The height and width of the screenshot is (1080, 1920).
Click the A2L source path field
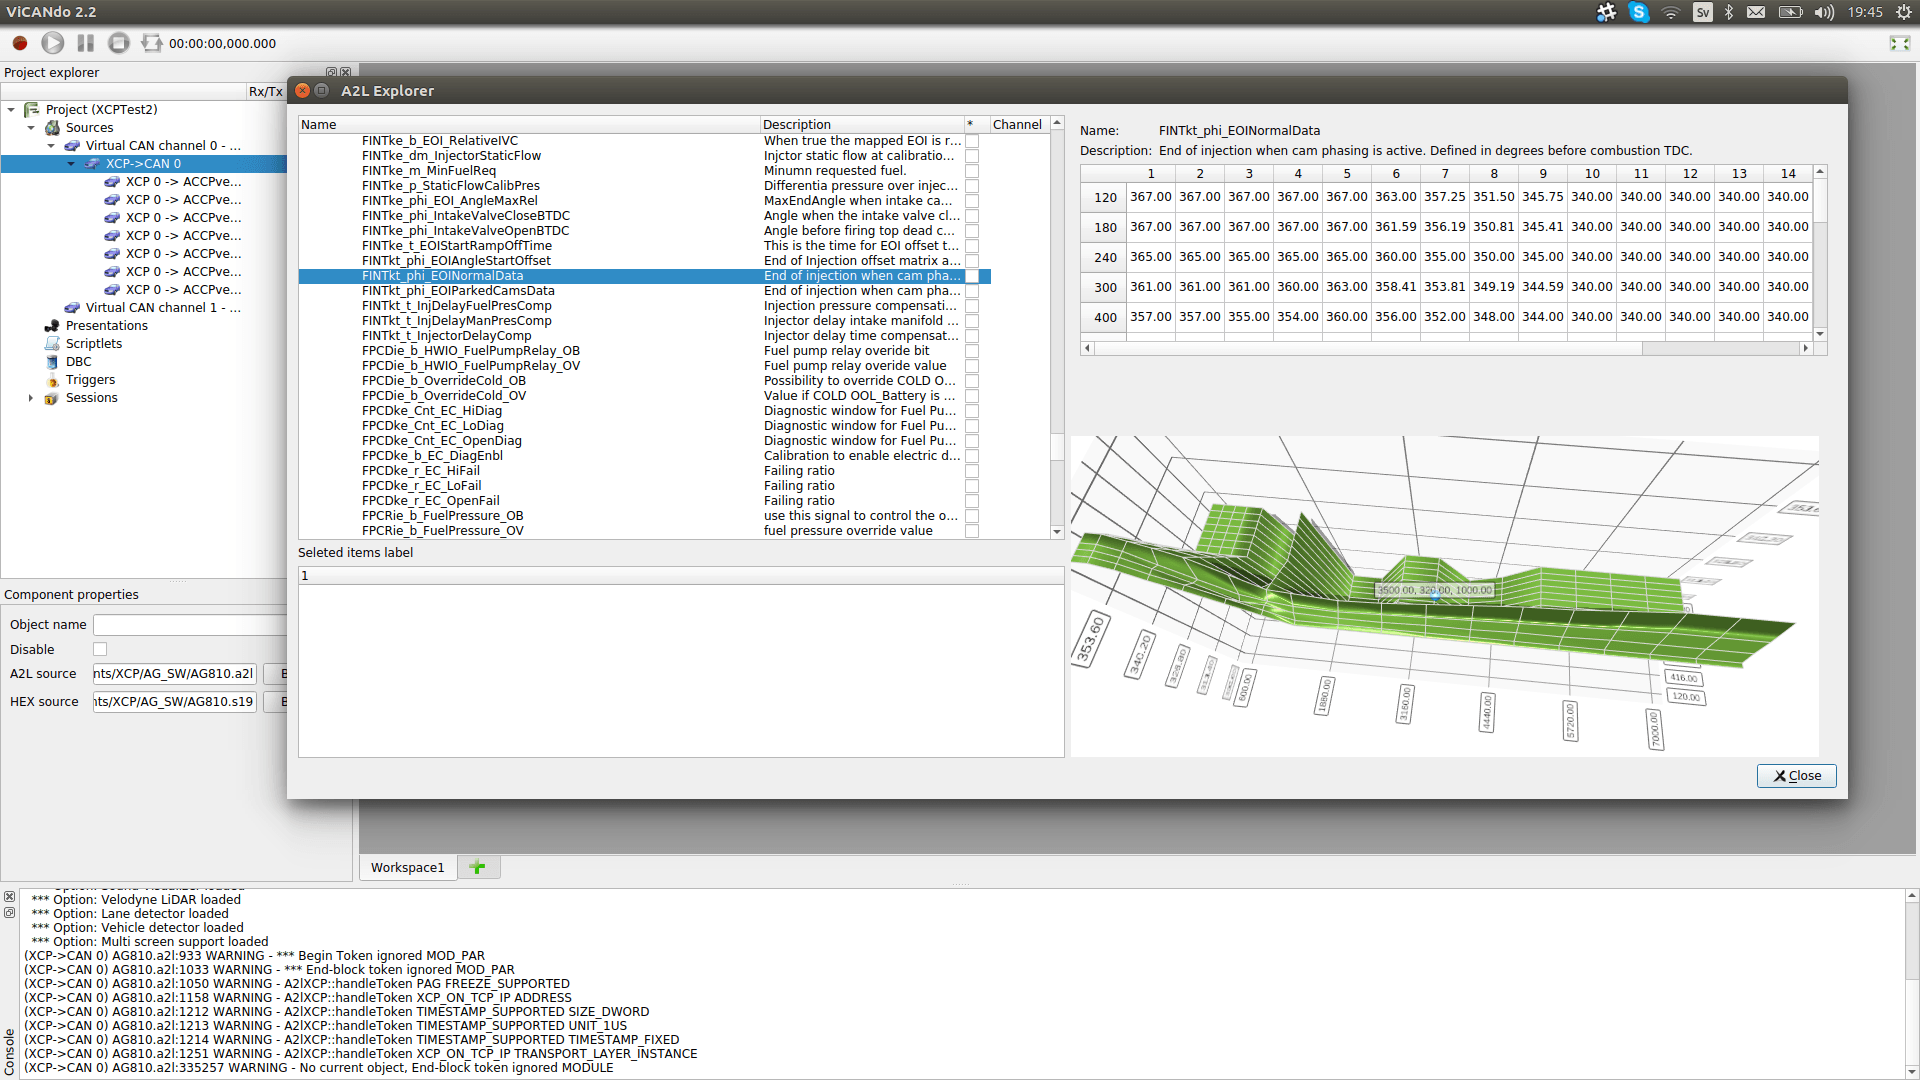click(175, 674)
